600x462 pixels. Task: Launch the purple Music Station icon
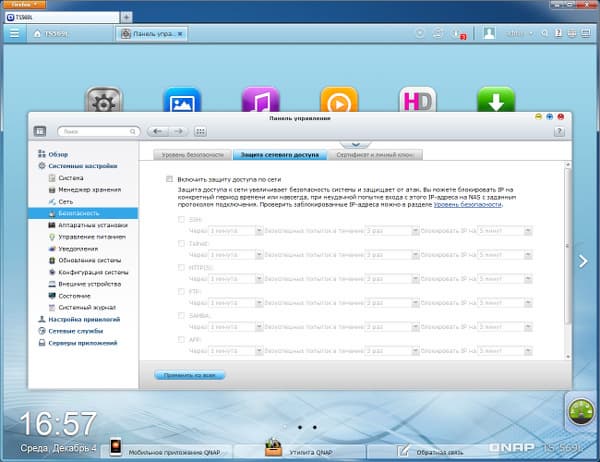(x=261, y=100)
